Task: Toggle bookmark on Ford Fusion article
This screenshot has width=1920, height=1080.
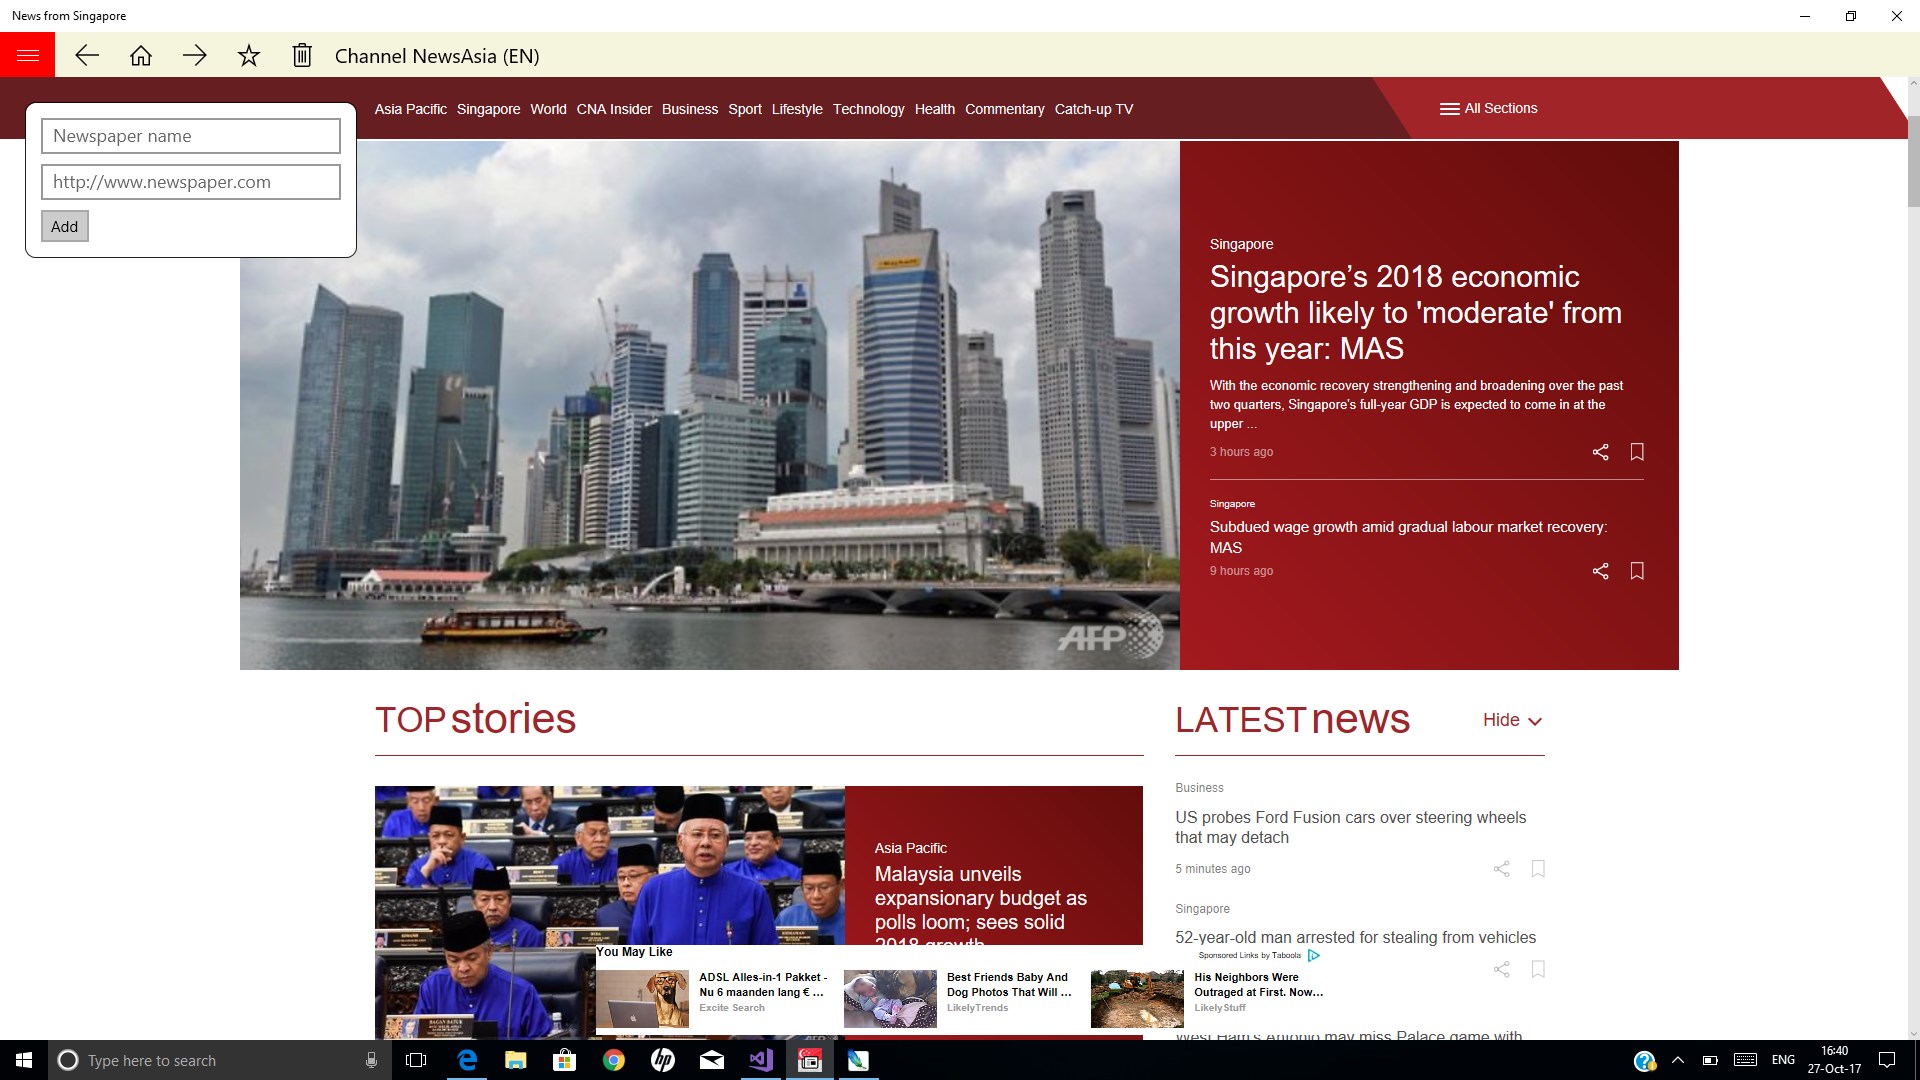Action: pos(1538,869)
